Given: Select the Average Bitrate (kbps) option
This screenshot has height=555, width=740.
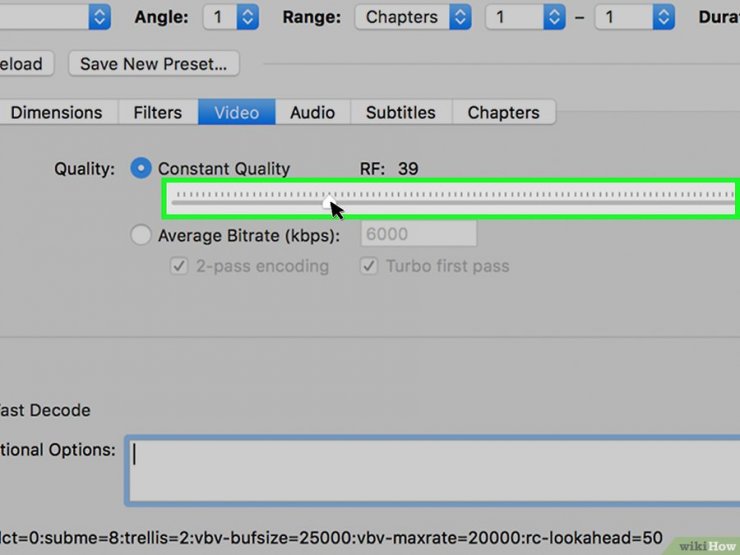Looking at the screenshot, I should pos(142,236).
